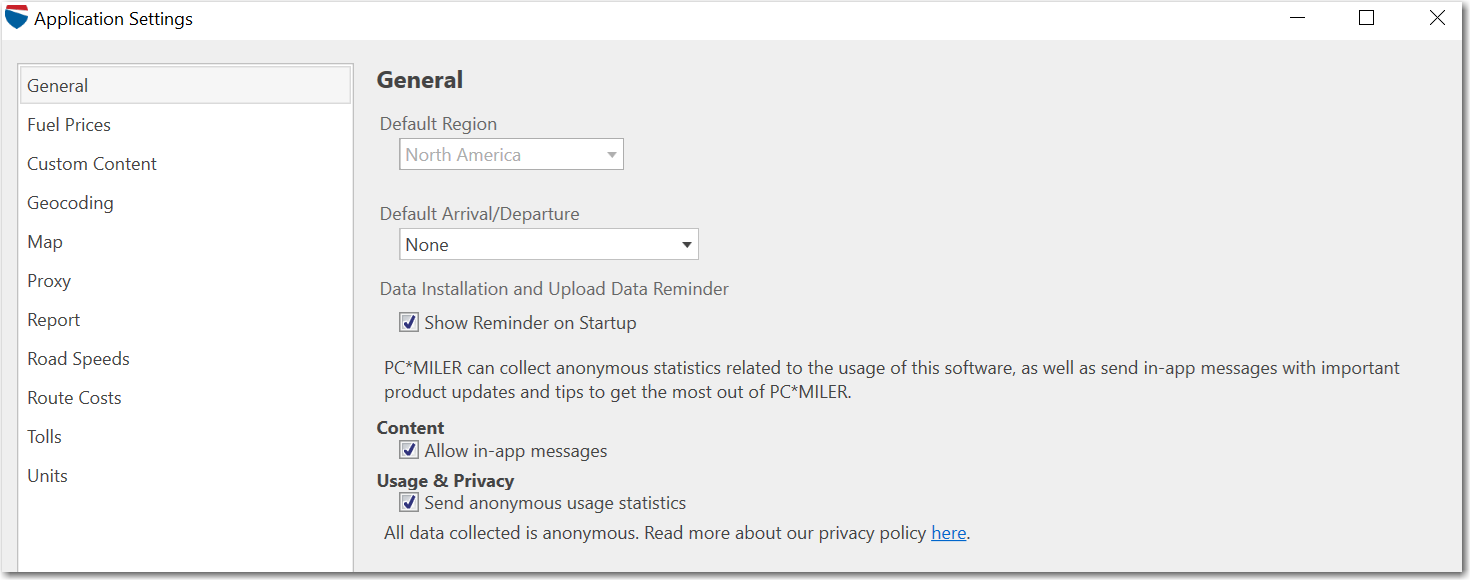Select Route Costs category
The image size is (1470, 580).
click(74, 398)
